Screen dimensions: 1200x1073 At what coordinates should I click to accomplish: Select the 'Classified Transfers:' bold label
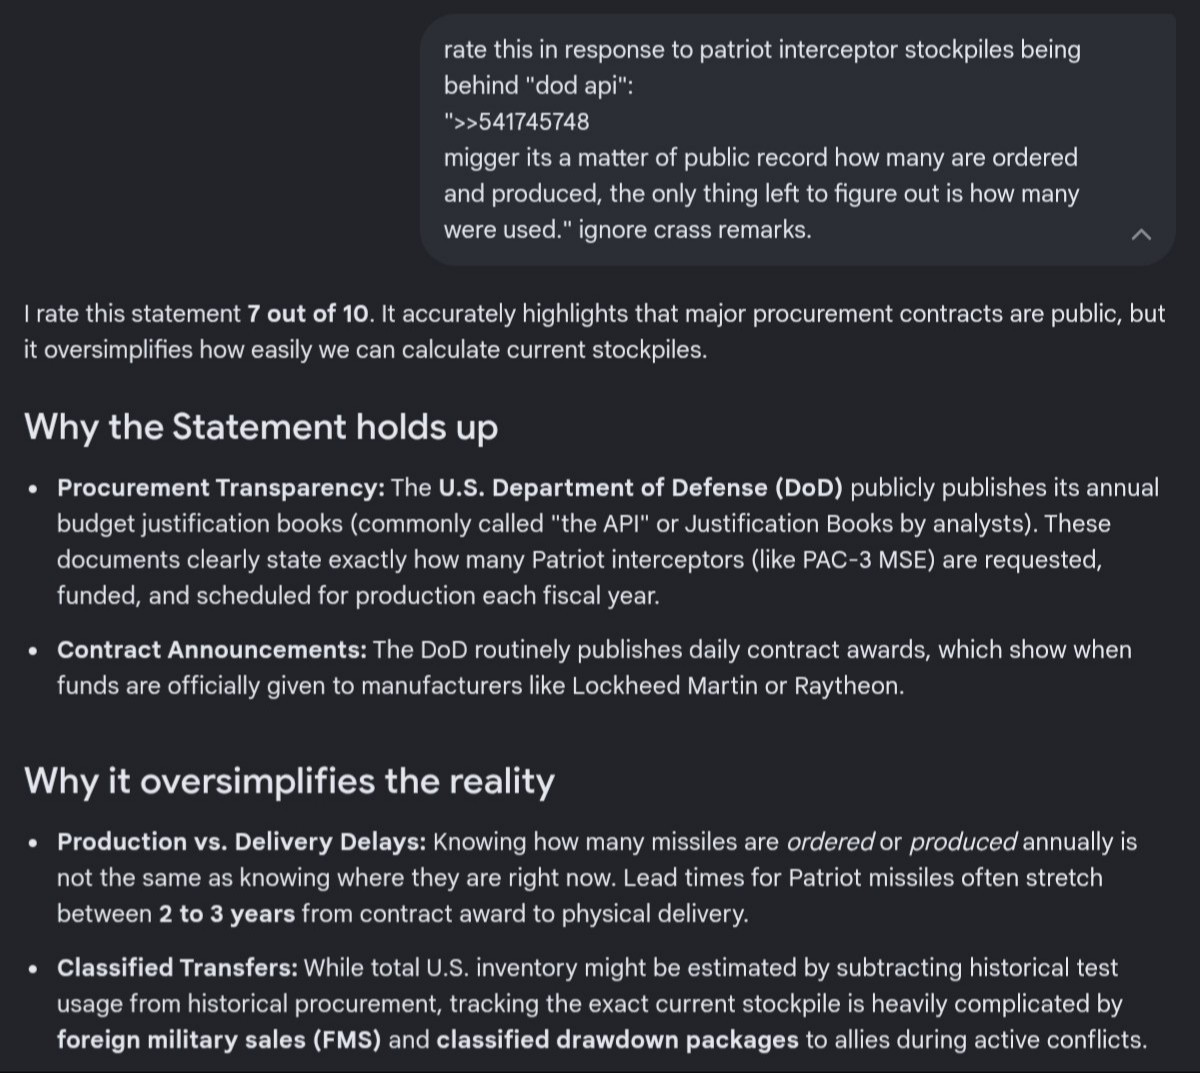coord(177,968)
